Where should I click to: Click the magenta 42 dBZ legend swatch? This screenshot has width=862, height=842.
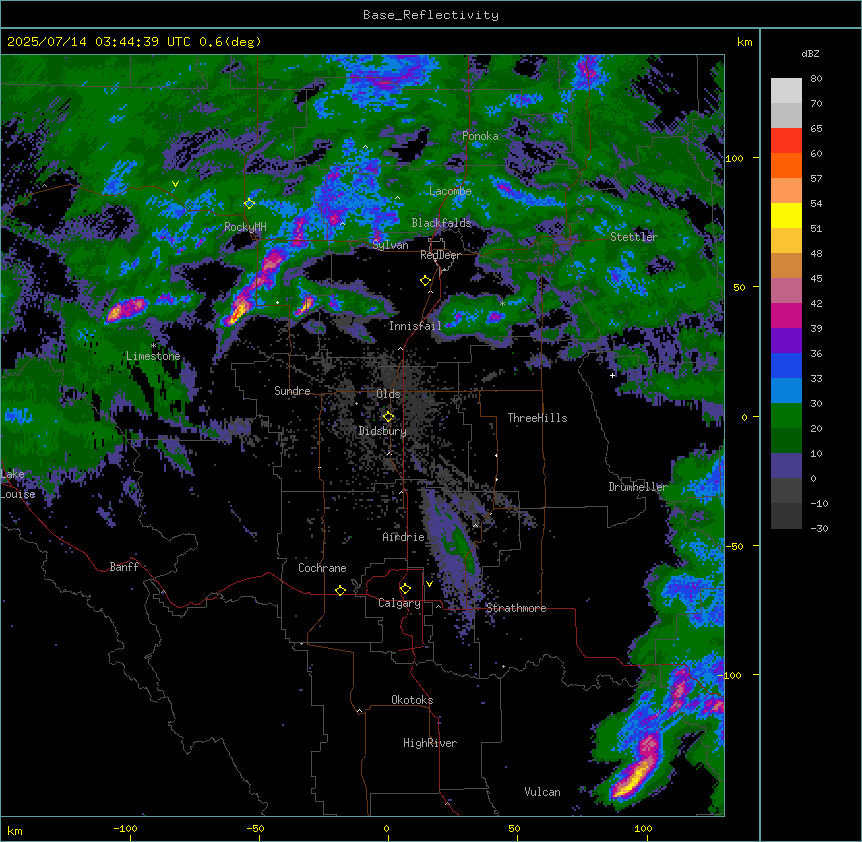(x=786, y=315)
